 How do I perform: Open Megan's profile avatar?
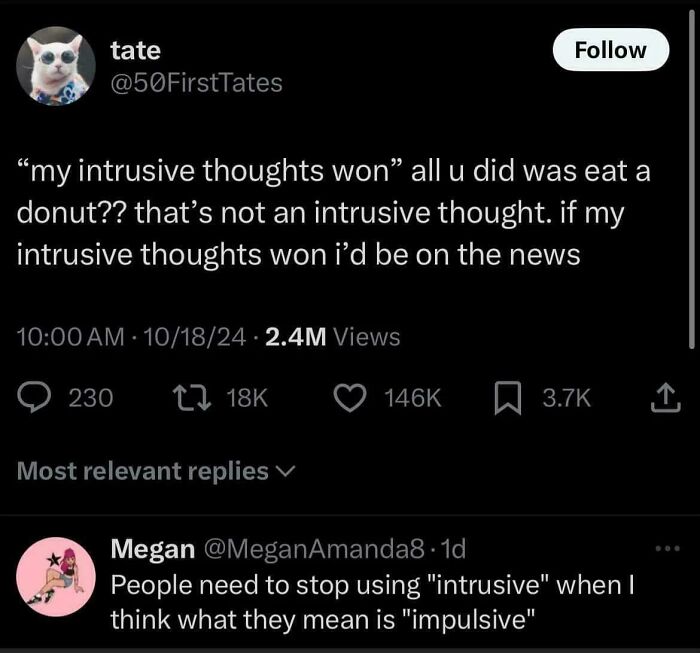[55, 572]
